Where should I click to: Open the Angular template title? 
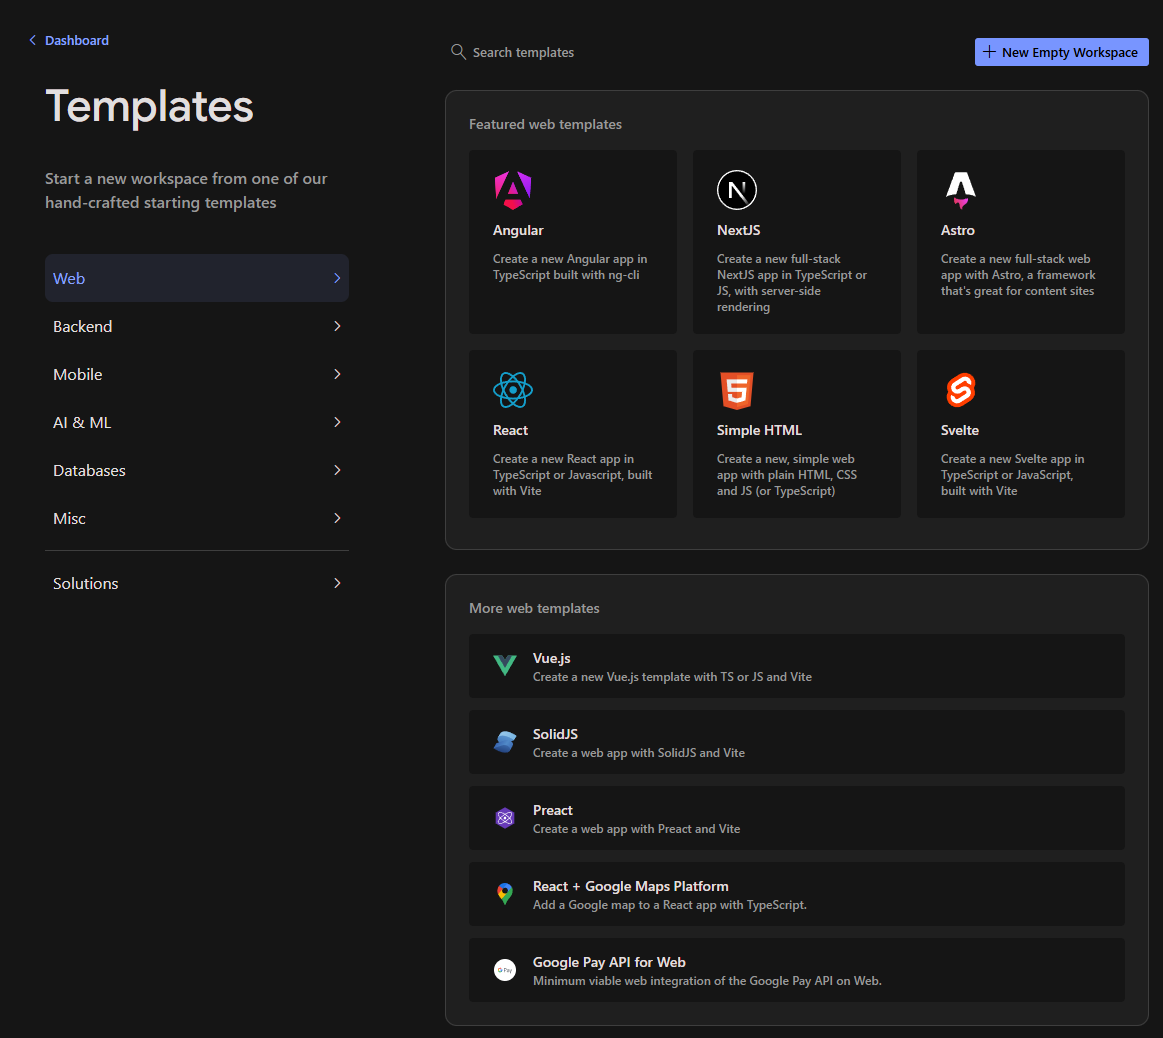tap(518, 230)
